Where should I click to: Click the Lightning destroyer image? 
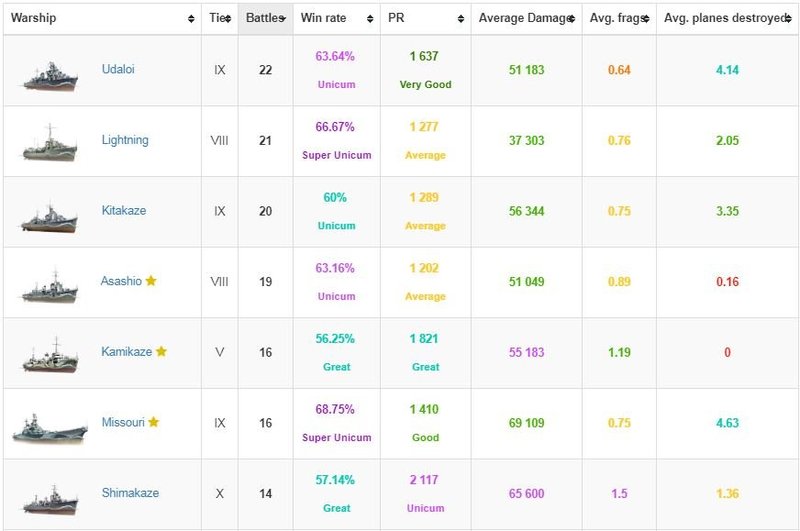click(49, 144)
